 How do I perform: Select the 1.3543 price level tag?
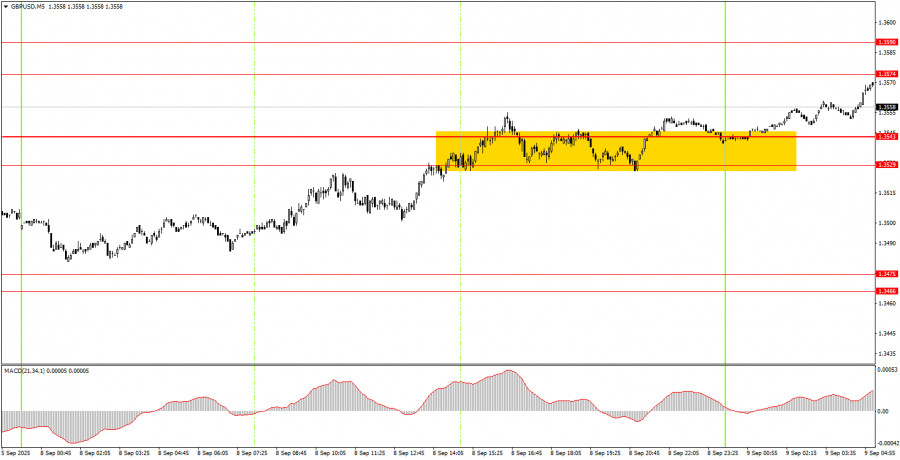pyautogui.click(x=886, y=136)
